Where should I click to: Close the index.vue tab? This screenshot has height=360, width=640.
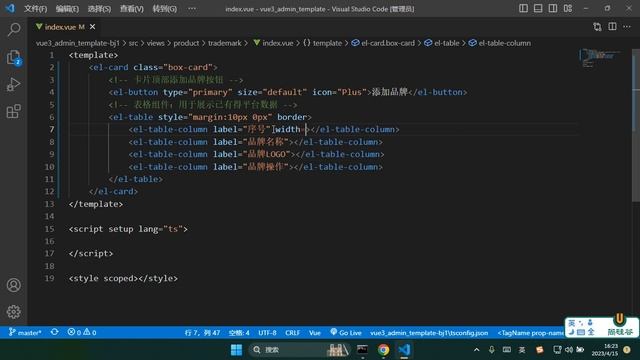point(93,27)
